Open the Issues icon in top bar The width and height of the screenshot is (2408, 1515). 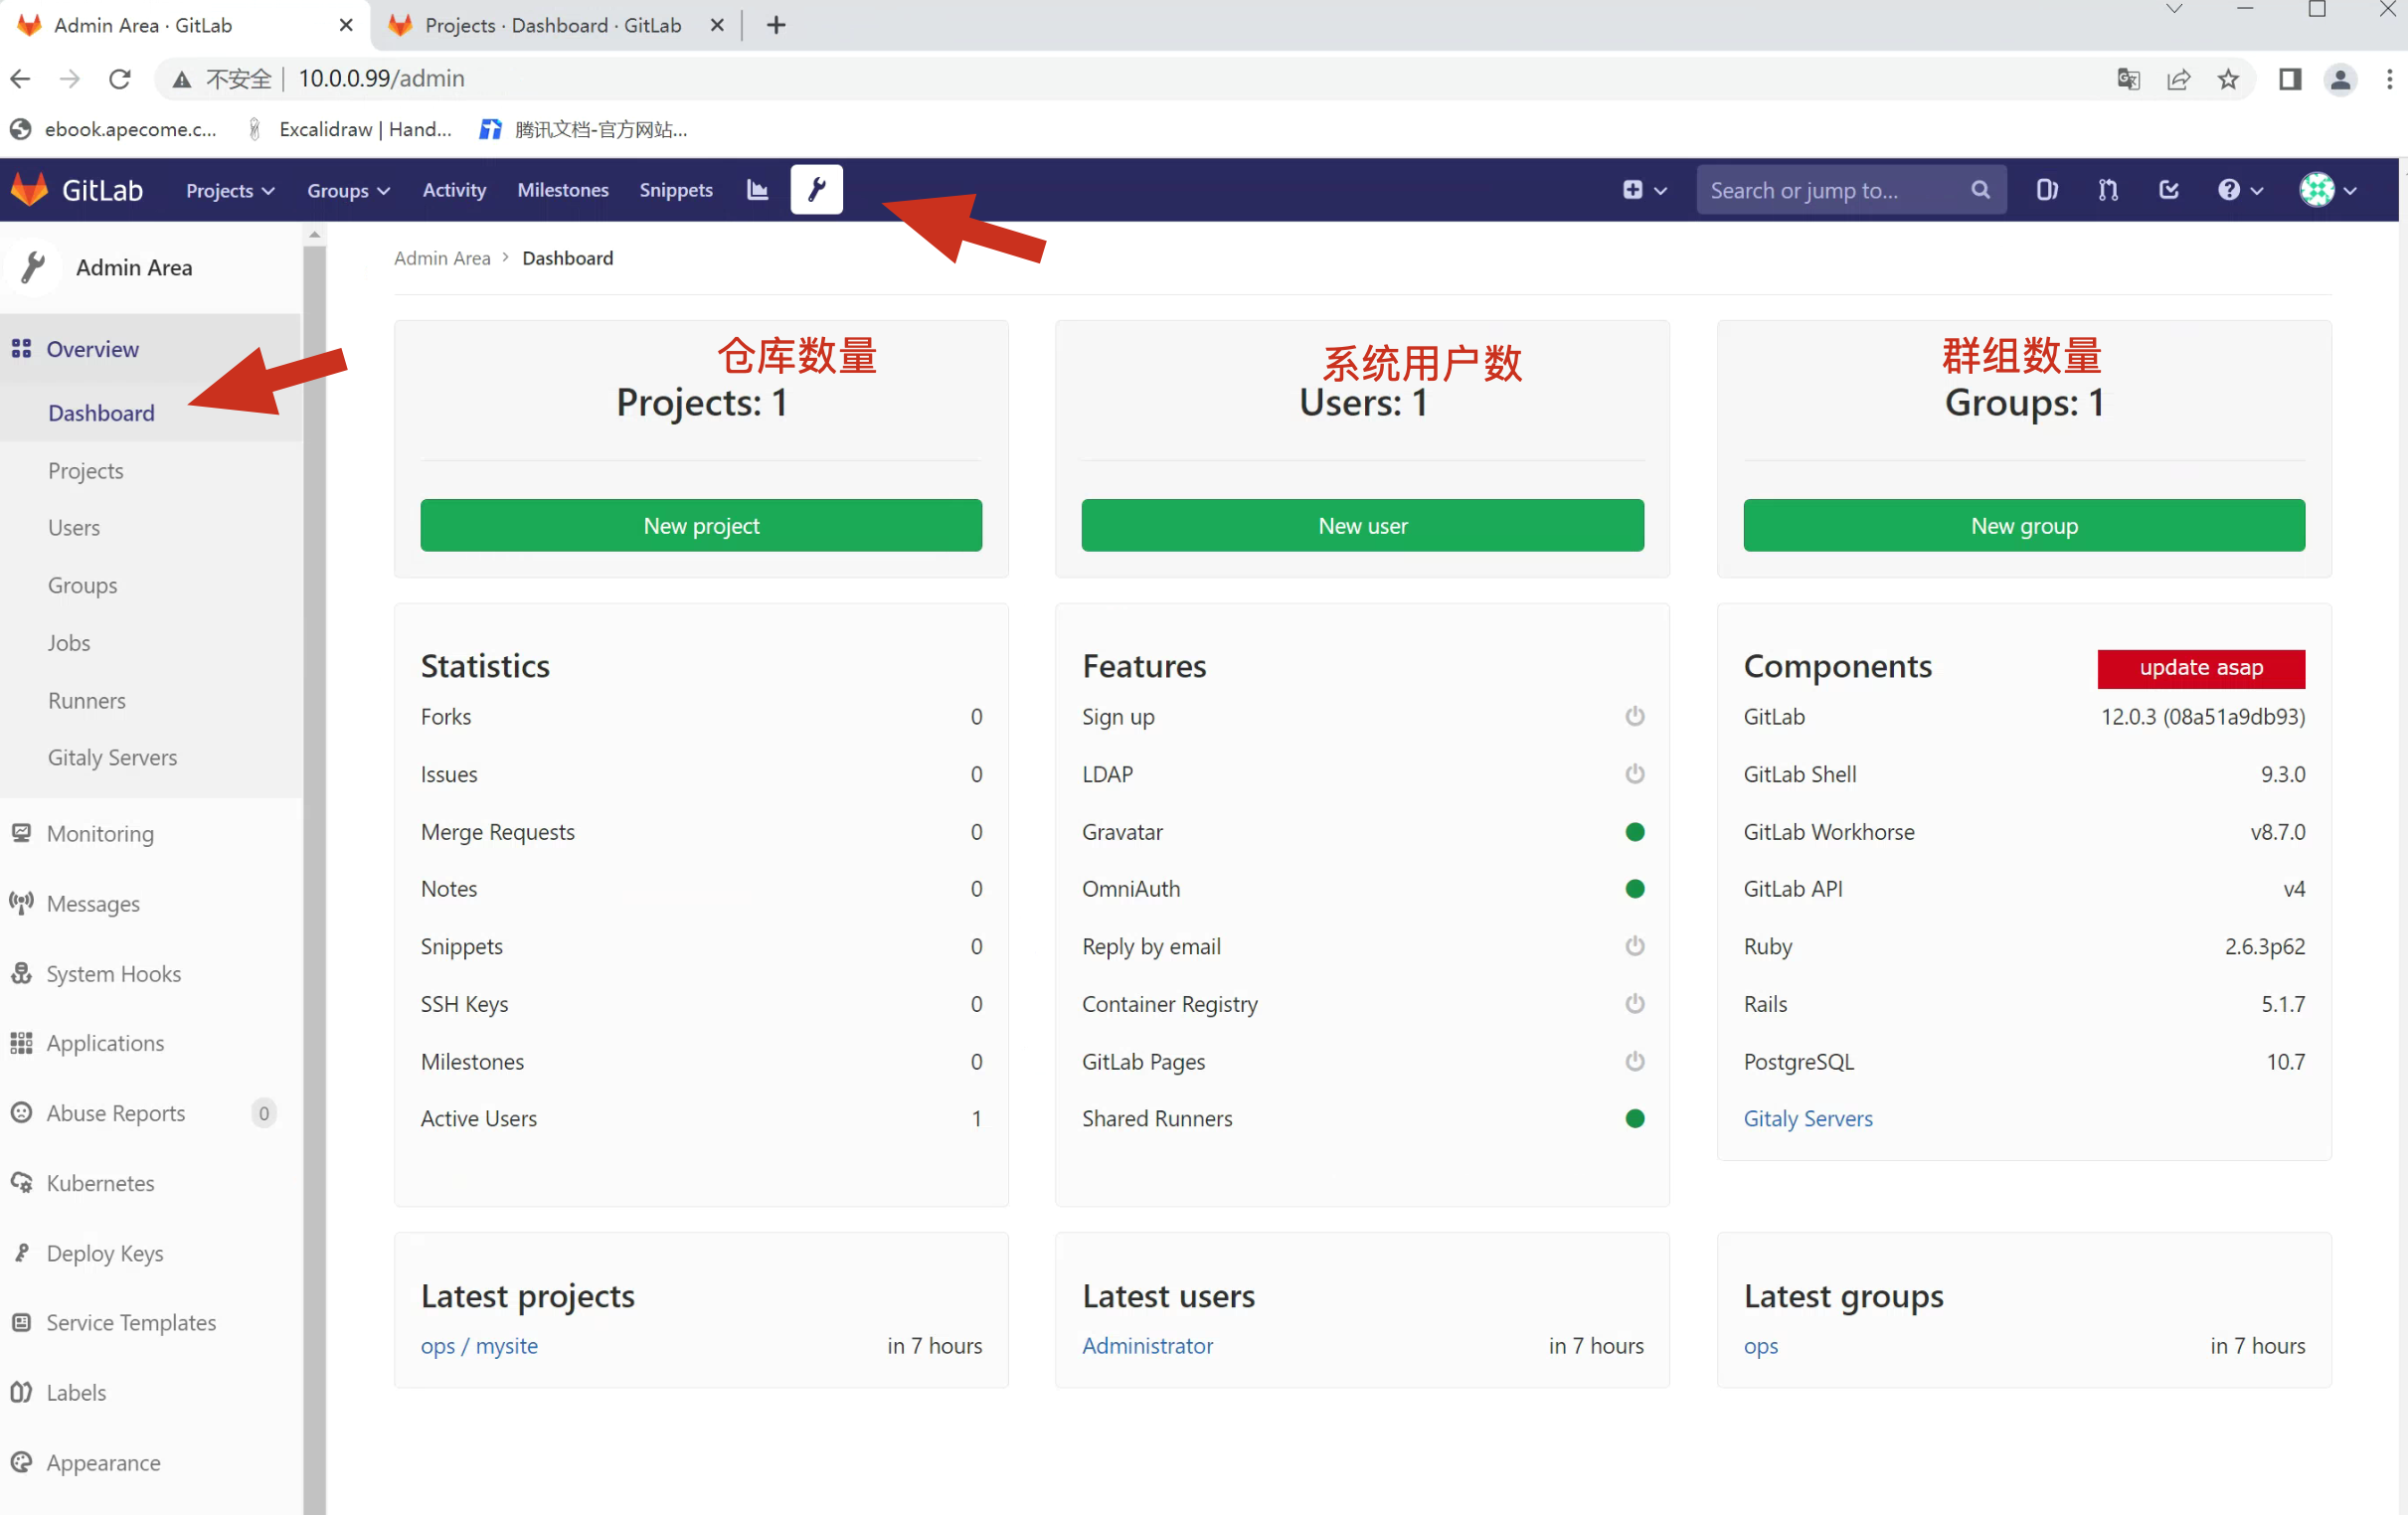click(2046, 190)
